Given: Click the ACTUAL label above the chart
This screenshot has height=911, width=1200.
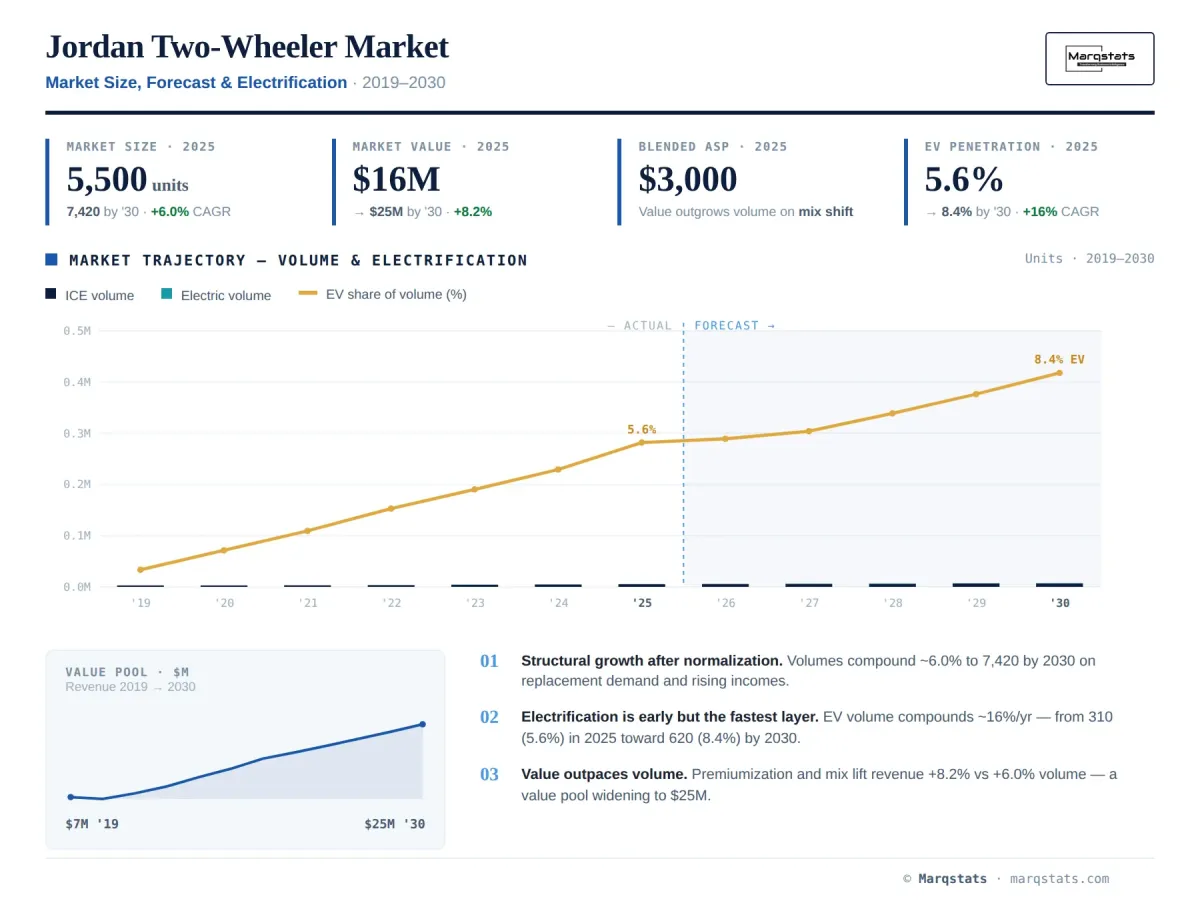Looking at the screenshot, I should pyautogui.click(x=640, y=325).
